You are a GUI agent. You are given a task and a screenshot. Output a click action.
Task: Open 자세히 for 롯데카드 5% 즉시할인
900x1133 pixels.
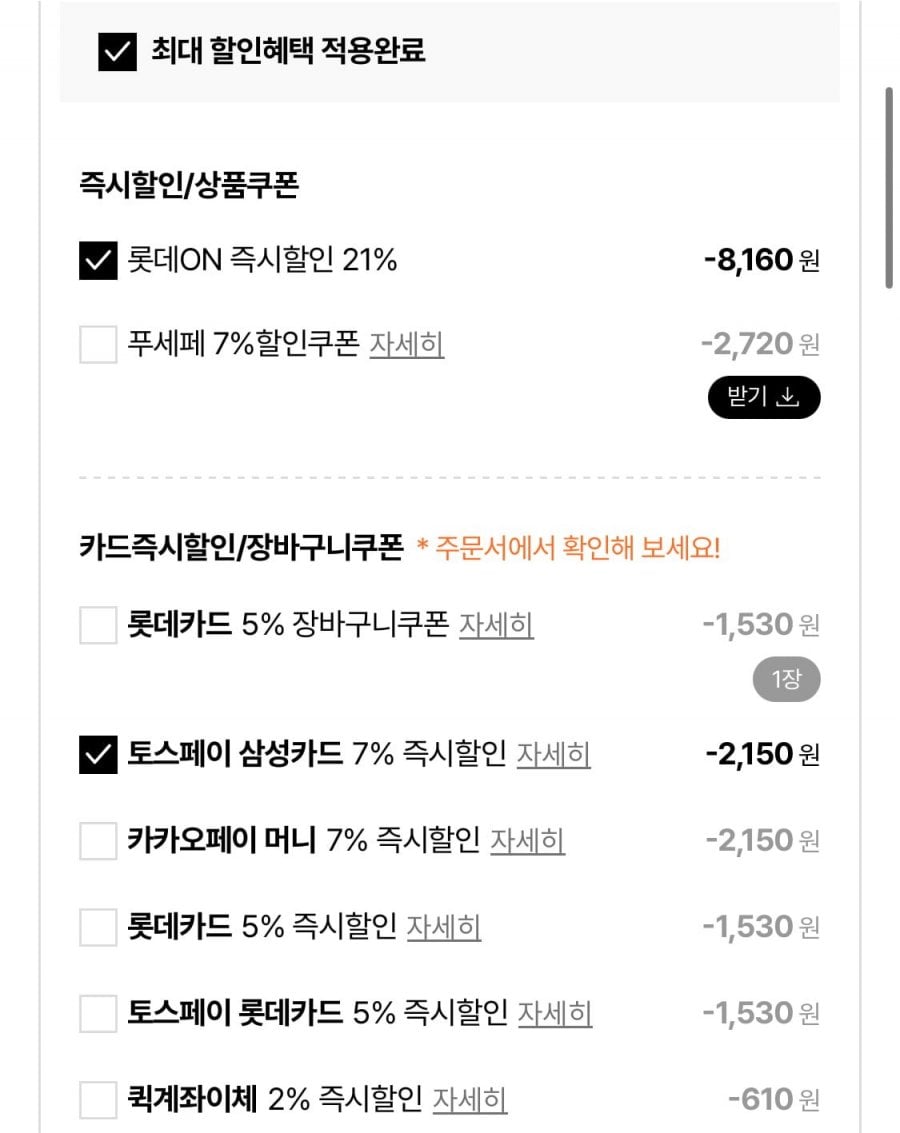[443, 927]
